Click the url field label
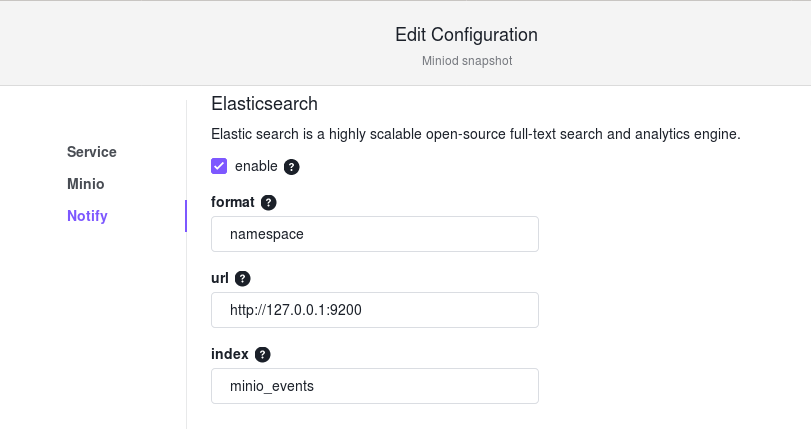This screenshot has width=811, height=429. pos(220,278)
